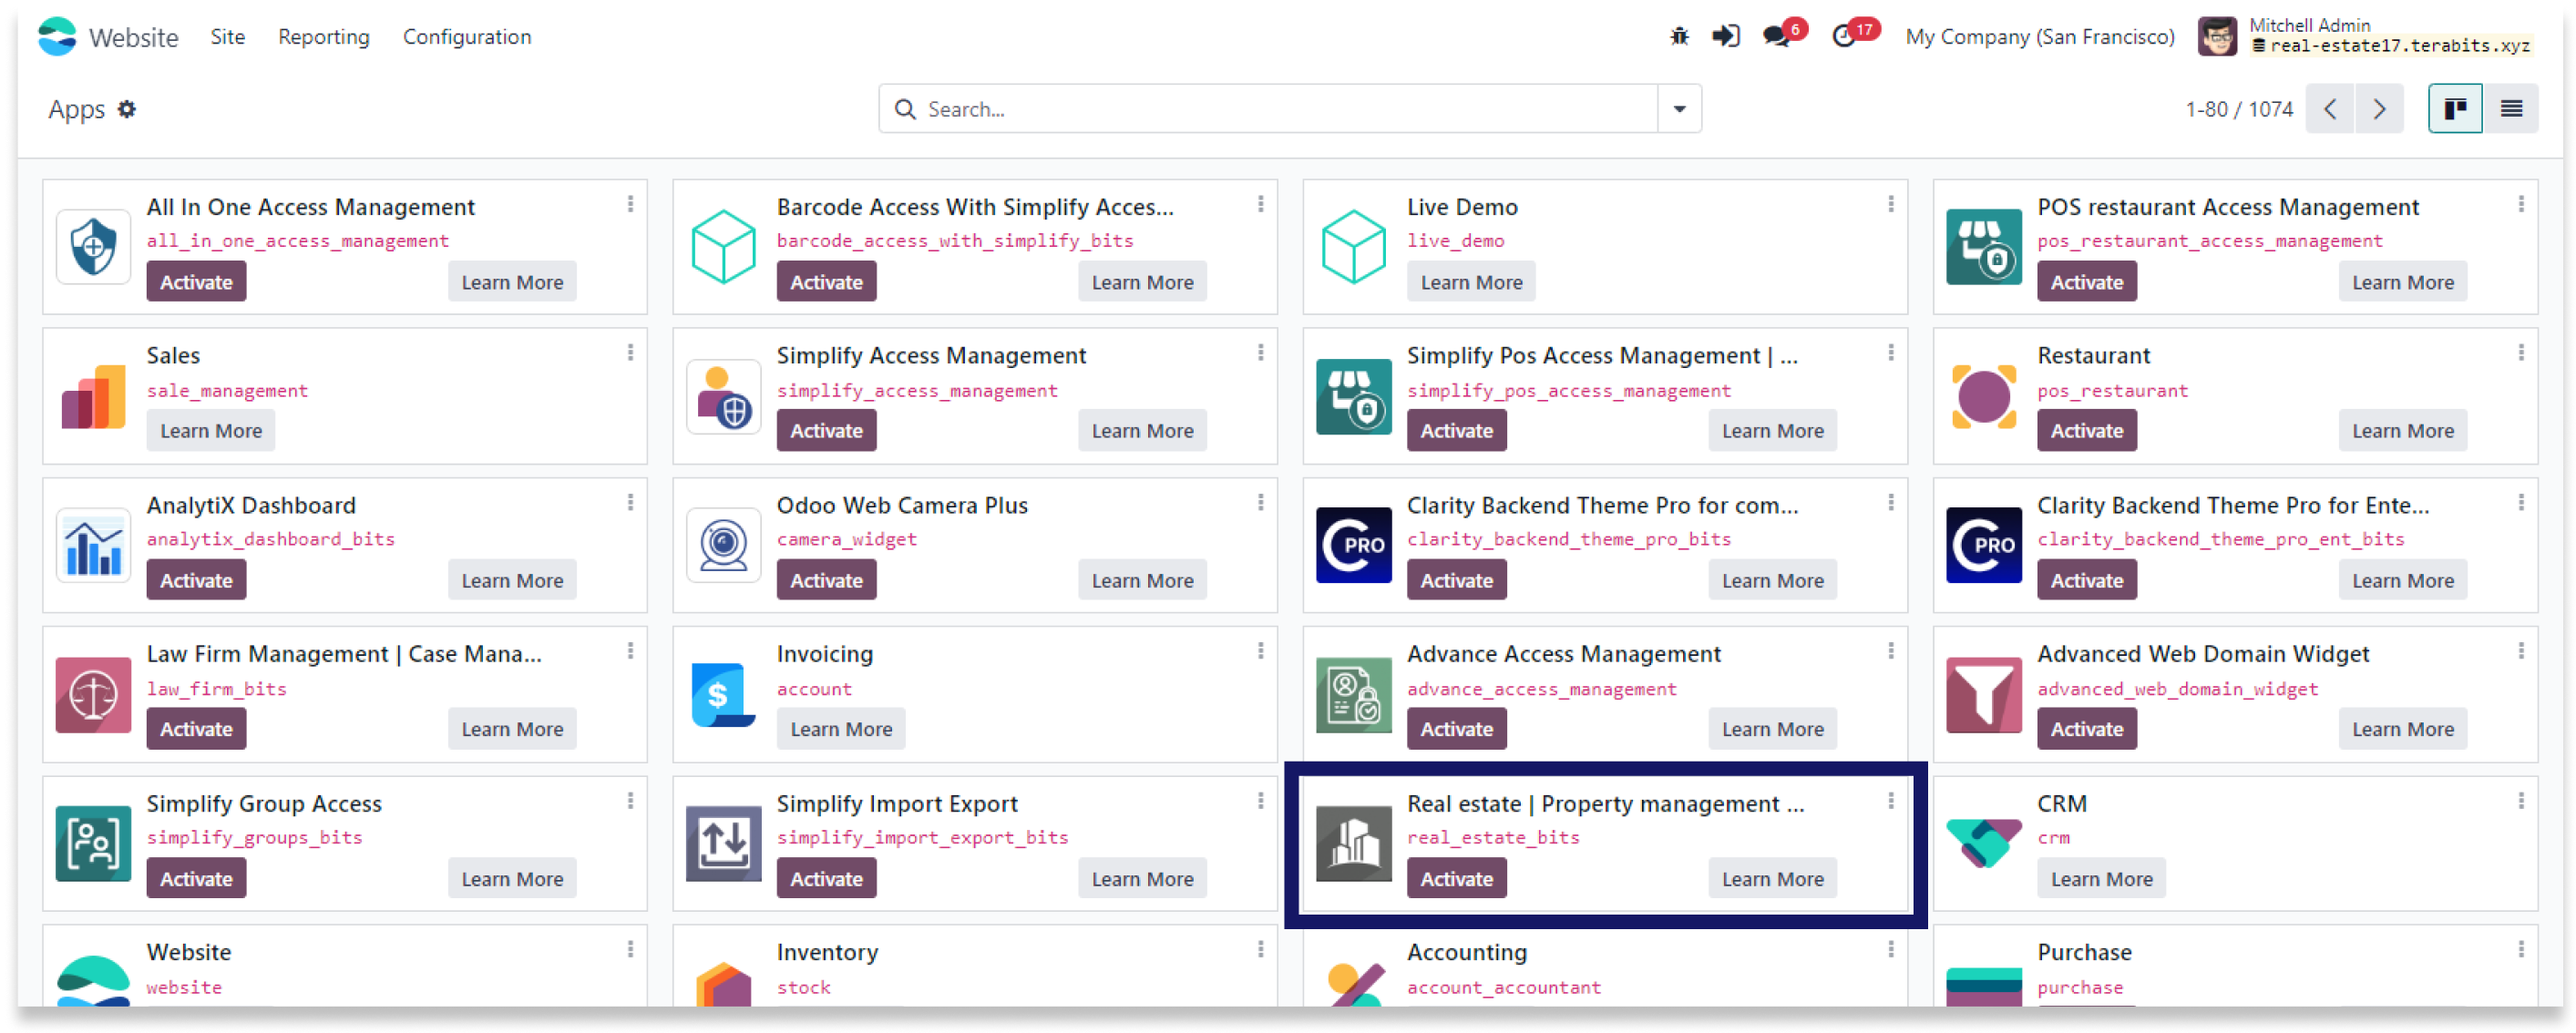The width and height of the screenshot is (2576, 1033).
Task: Open kebab menu on Simplify Group Access
Action: pos(630,801)
